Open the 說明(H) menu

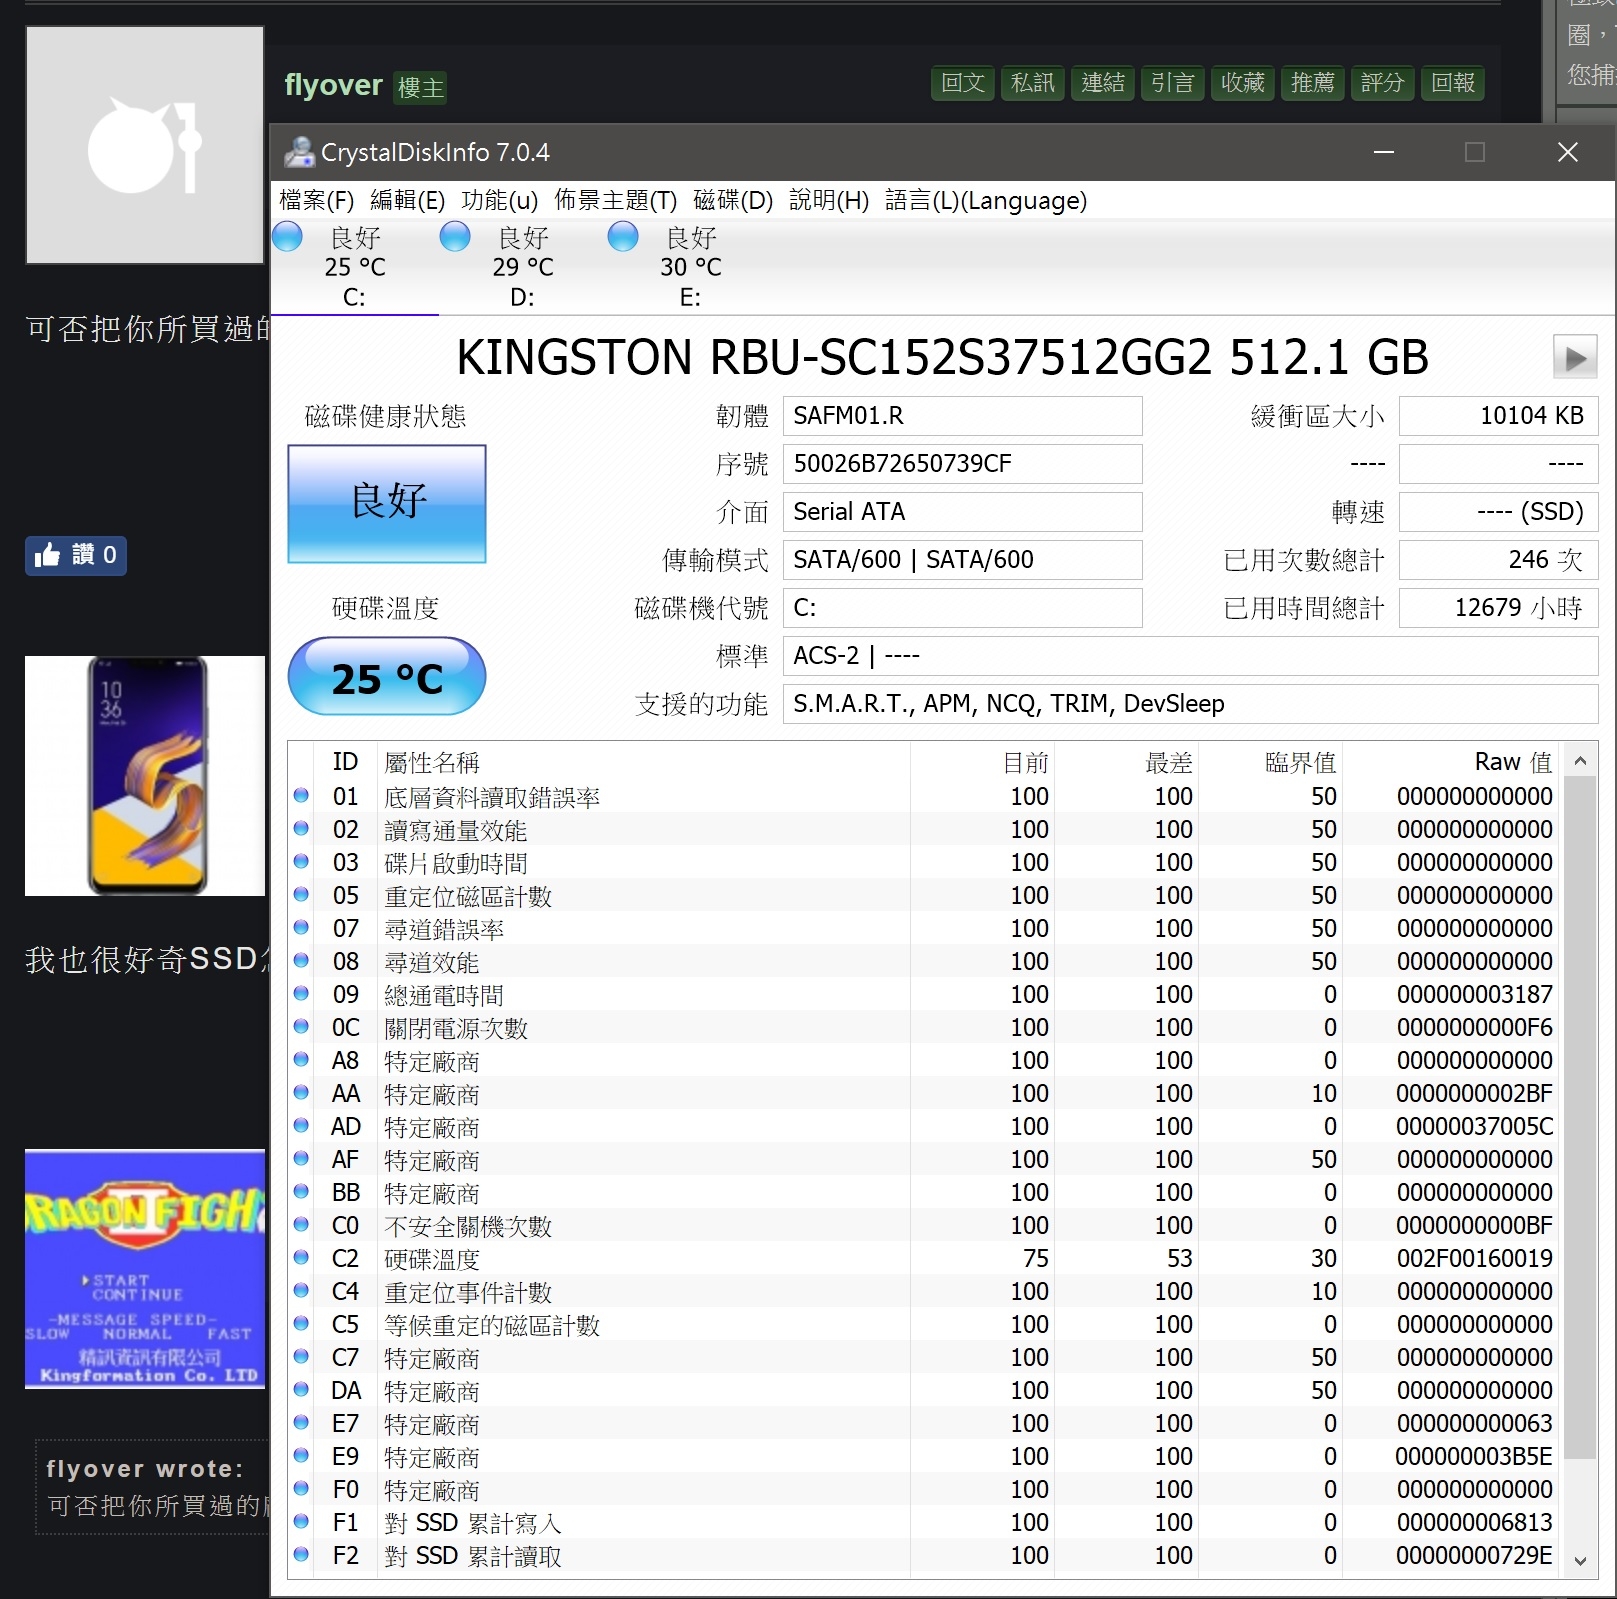(x=828, y=201)
